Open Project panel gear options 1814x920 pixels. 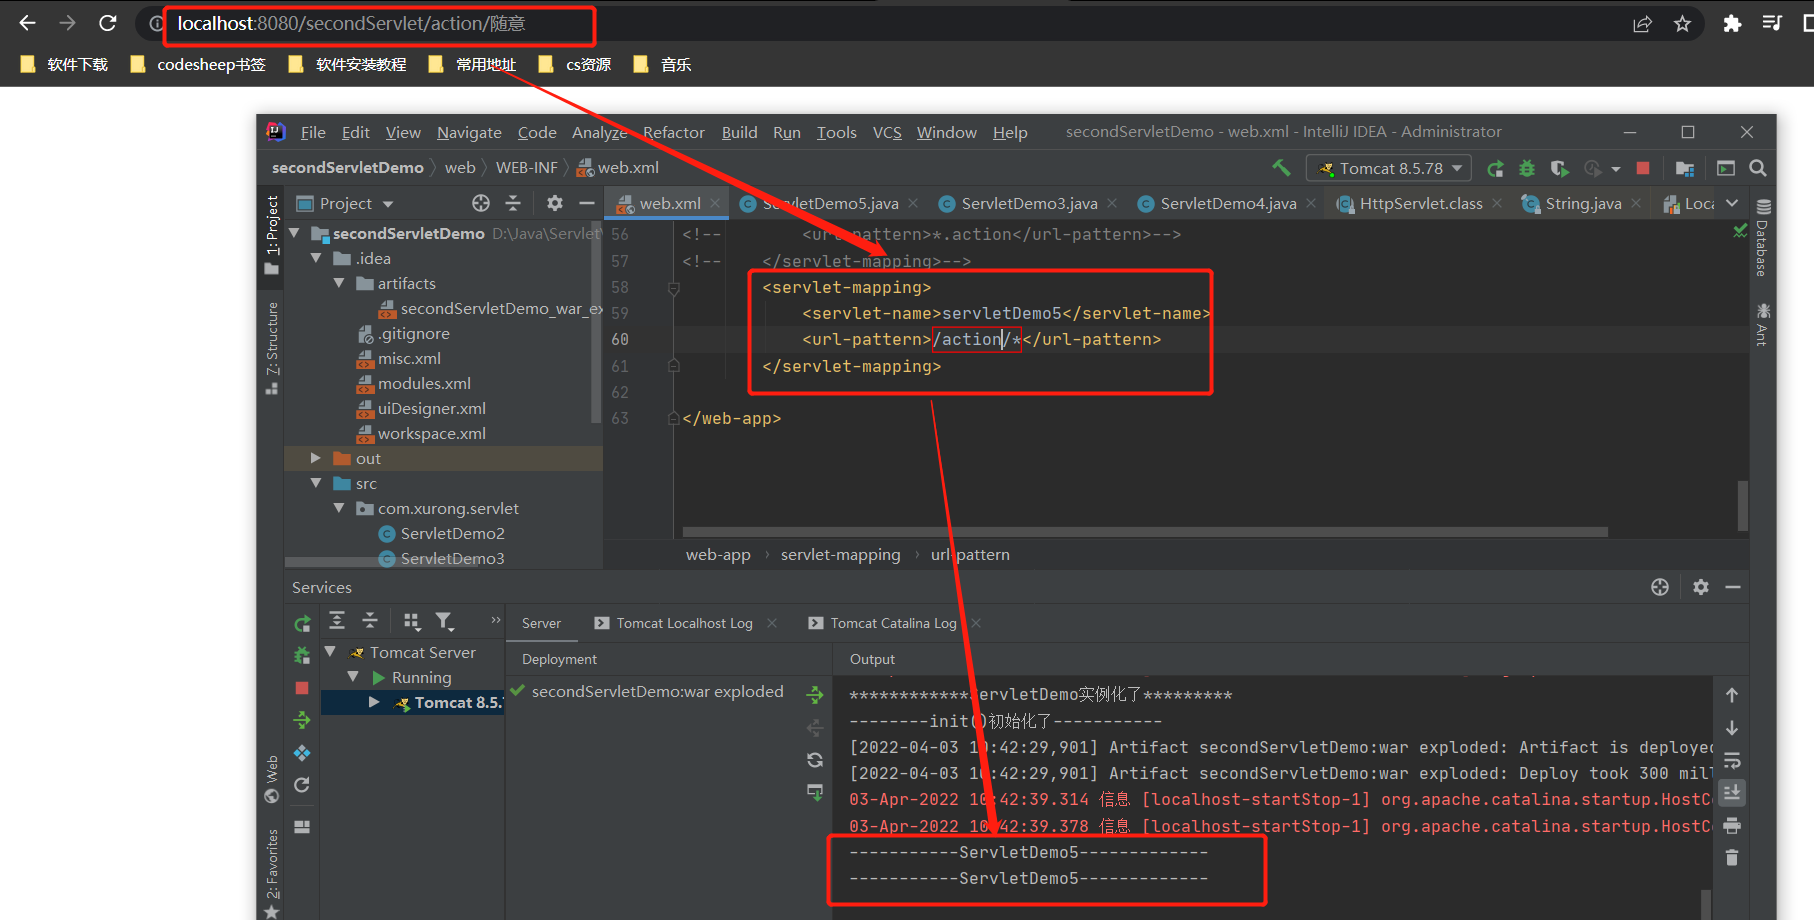[x=555, y=203]
